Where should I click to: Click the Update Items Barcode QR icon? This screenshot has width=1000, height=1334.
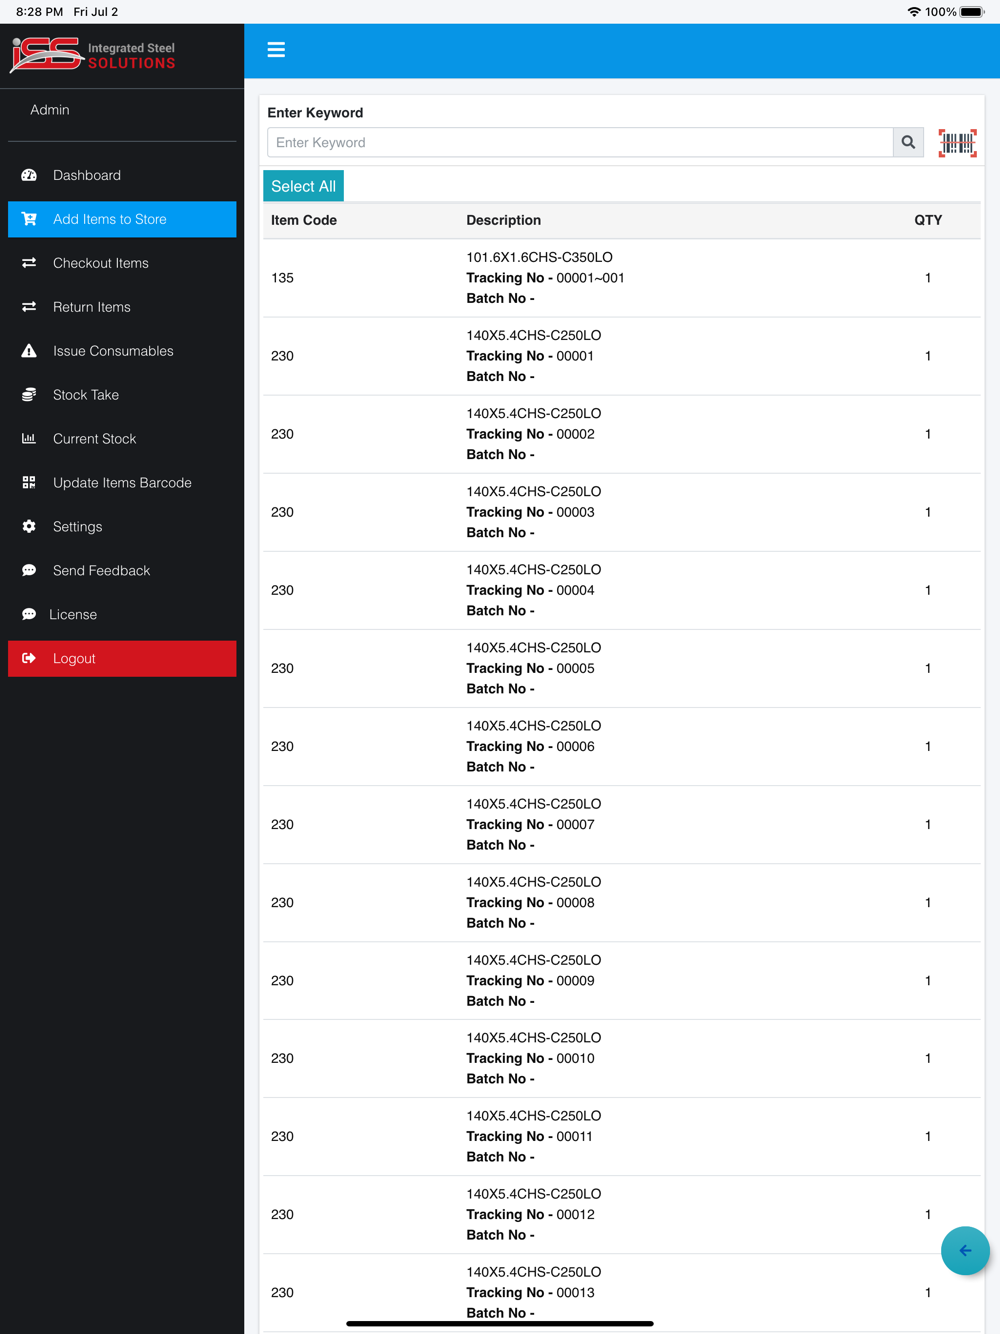point(29,483)
